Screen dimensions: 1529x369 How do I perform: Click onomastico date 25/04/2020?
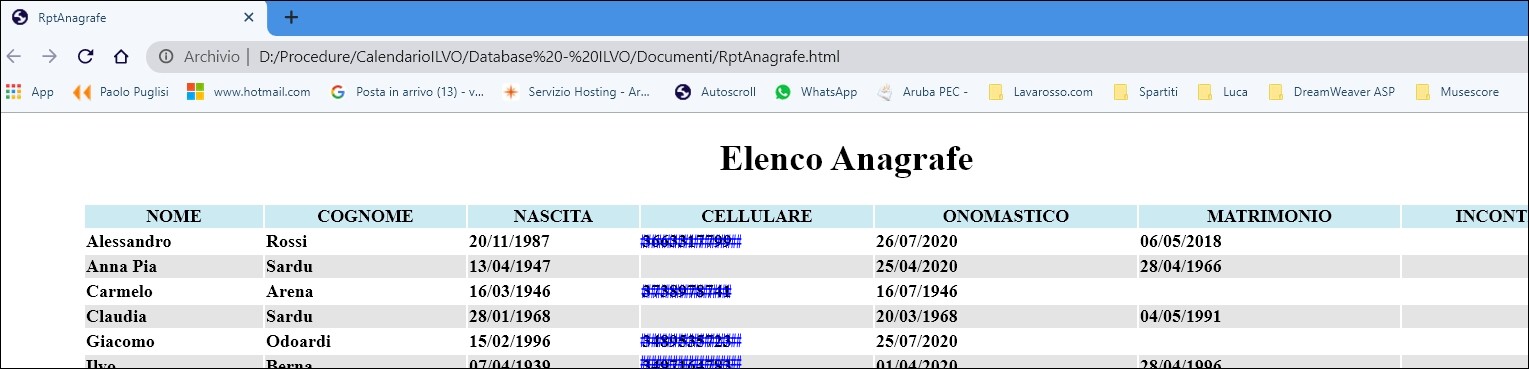coord(917,266)
